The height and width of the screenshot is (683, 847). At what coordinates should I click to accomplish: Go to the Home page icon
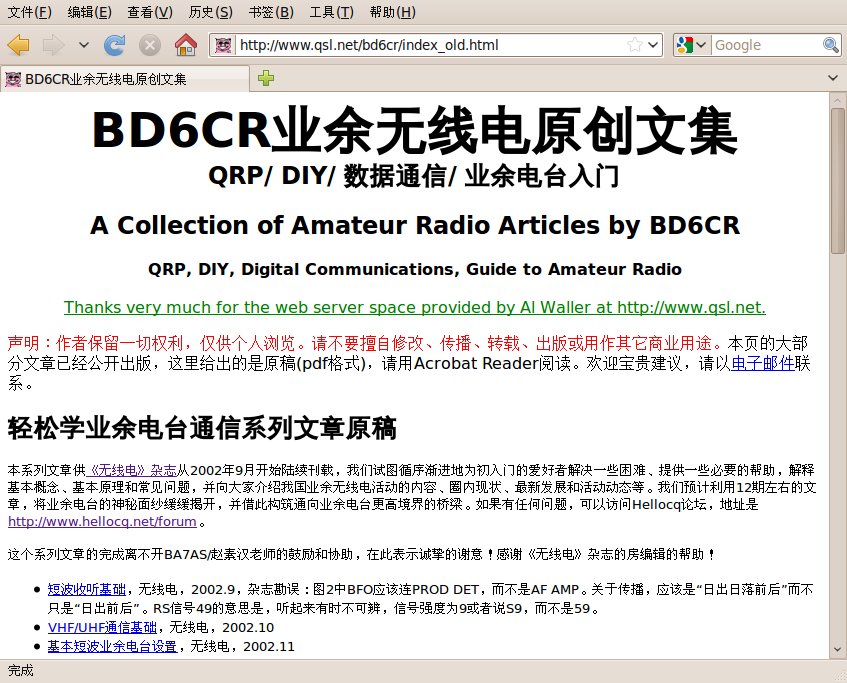(x=185, y=45)
